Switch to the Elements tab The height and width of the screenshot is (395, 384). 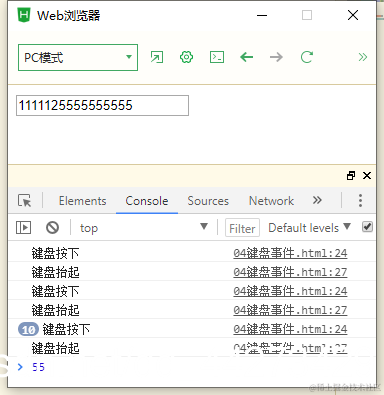[82, 201]
